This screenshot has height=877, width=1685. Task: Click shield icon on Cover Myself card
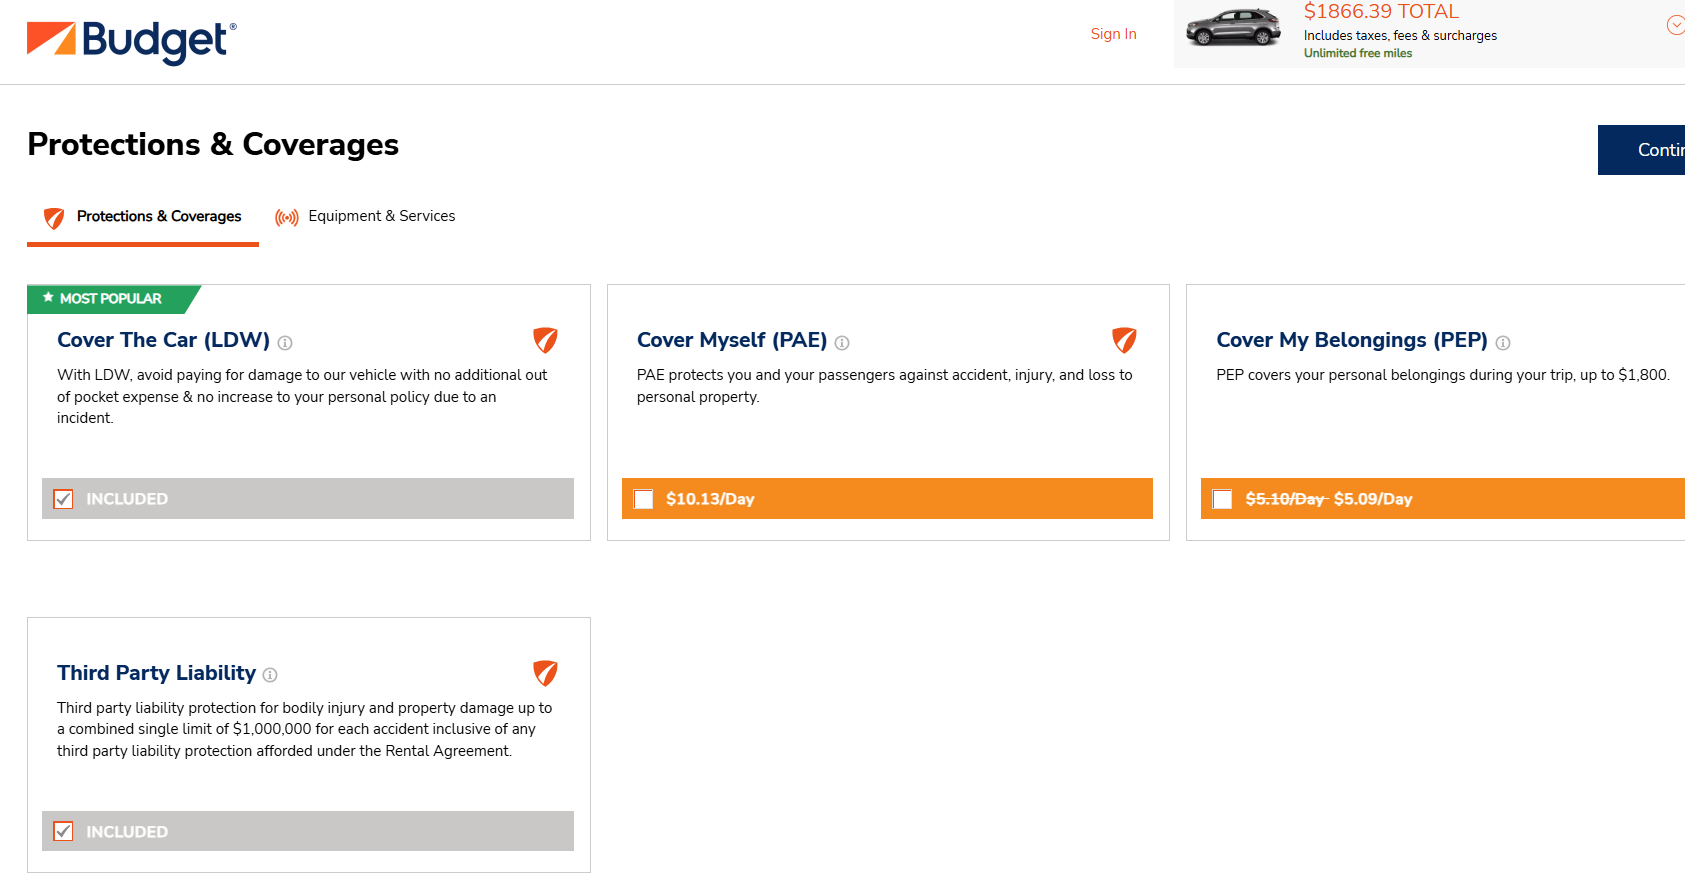coord(1124,340)
